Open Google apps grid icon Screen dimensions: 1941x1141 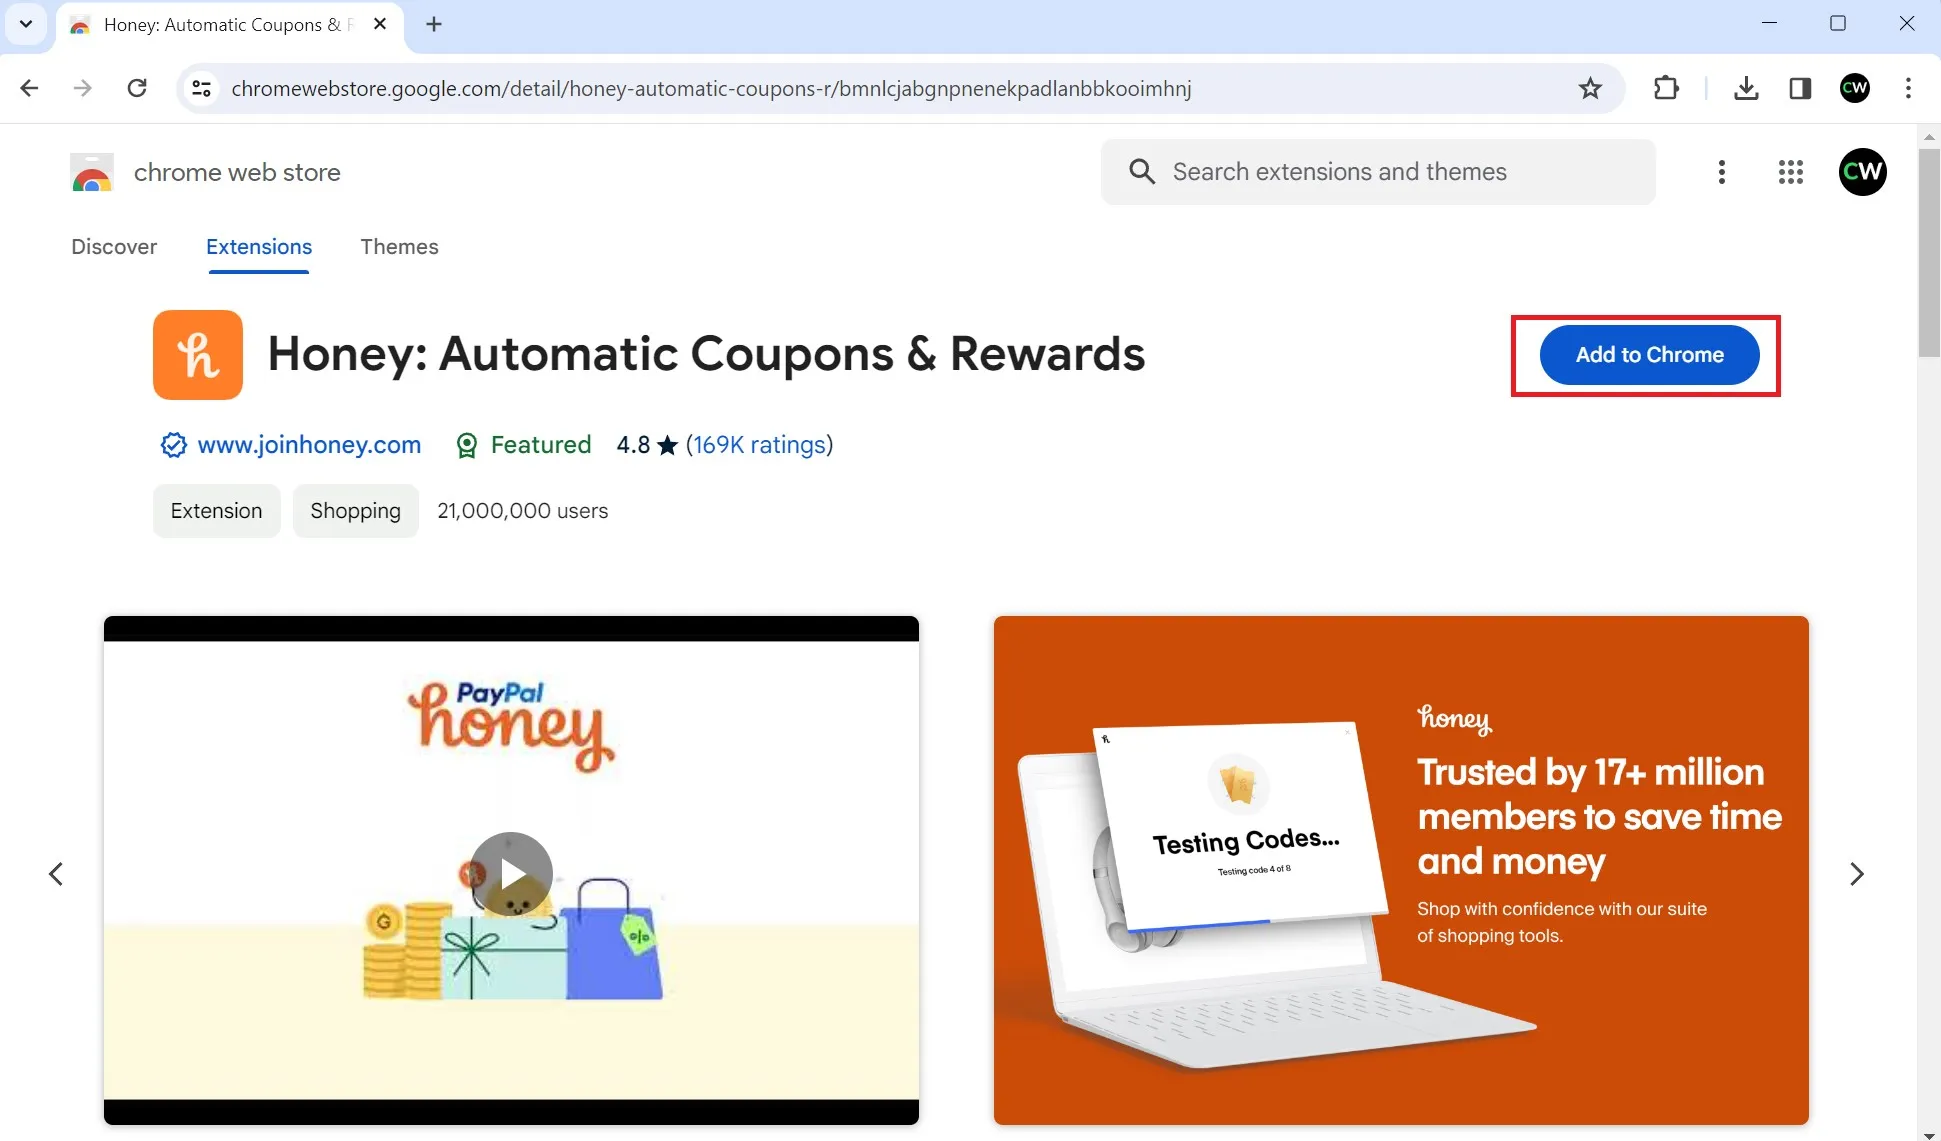point(1791,172)
